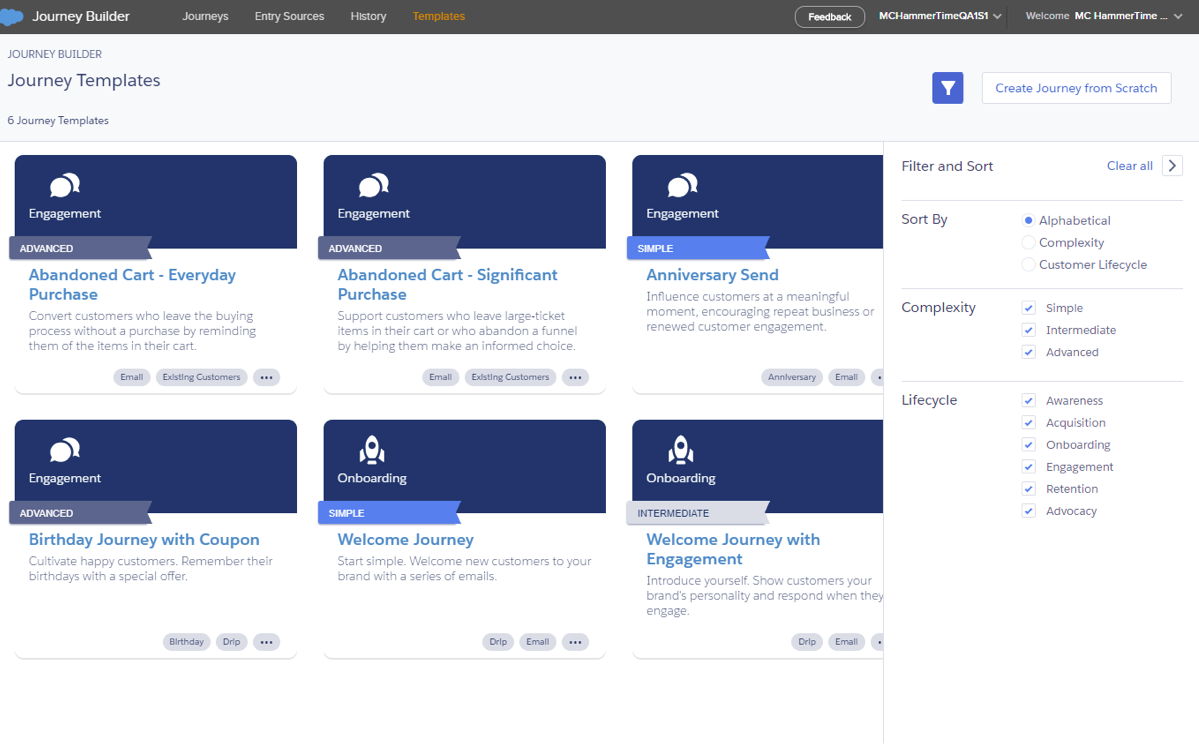Click the Clear all link
This screenshot has height=755, width=1199.
pos(1129,166)
